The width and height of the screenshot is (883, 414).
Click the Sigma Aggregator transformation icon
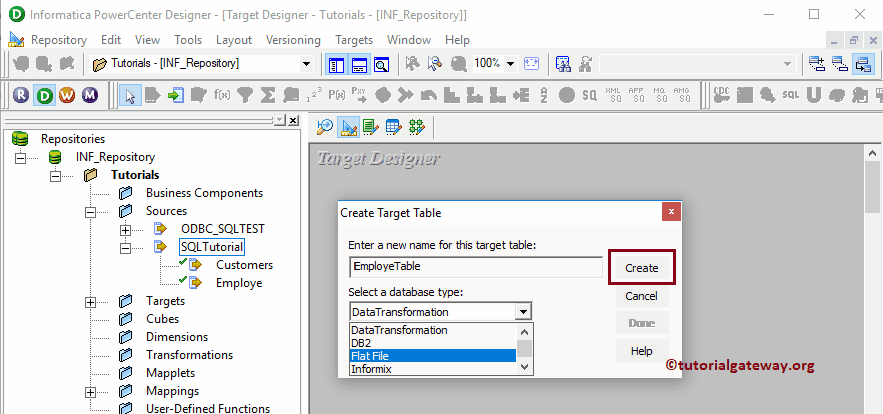268,95
